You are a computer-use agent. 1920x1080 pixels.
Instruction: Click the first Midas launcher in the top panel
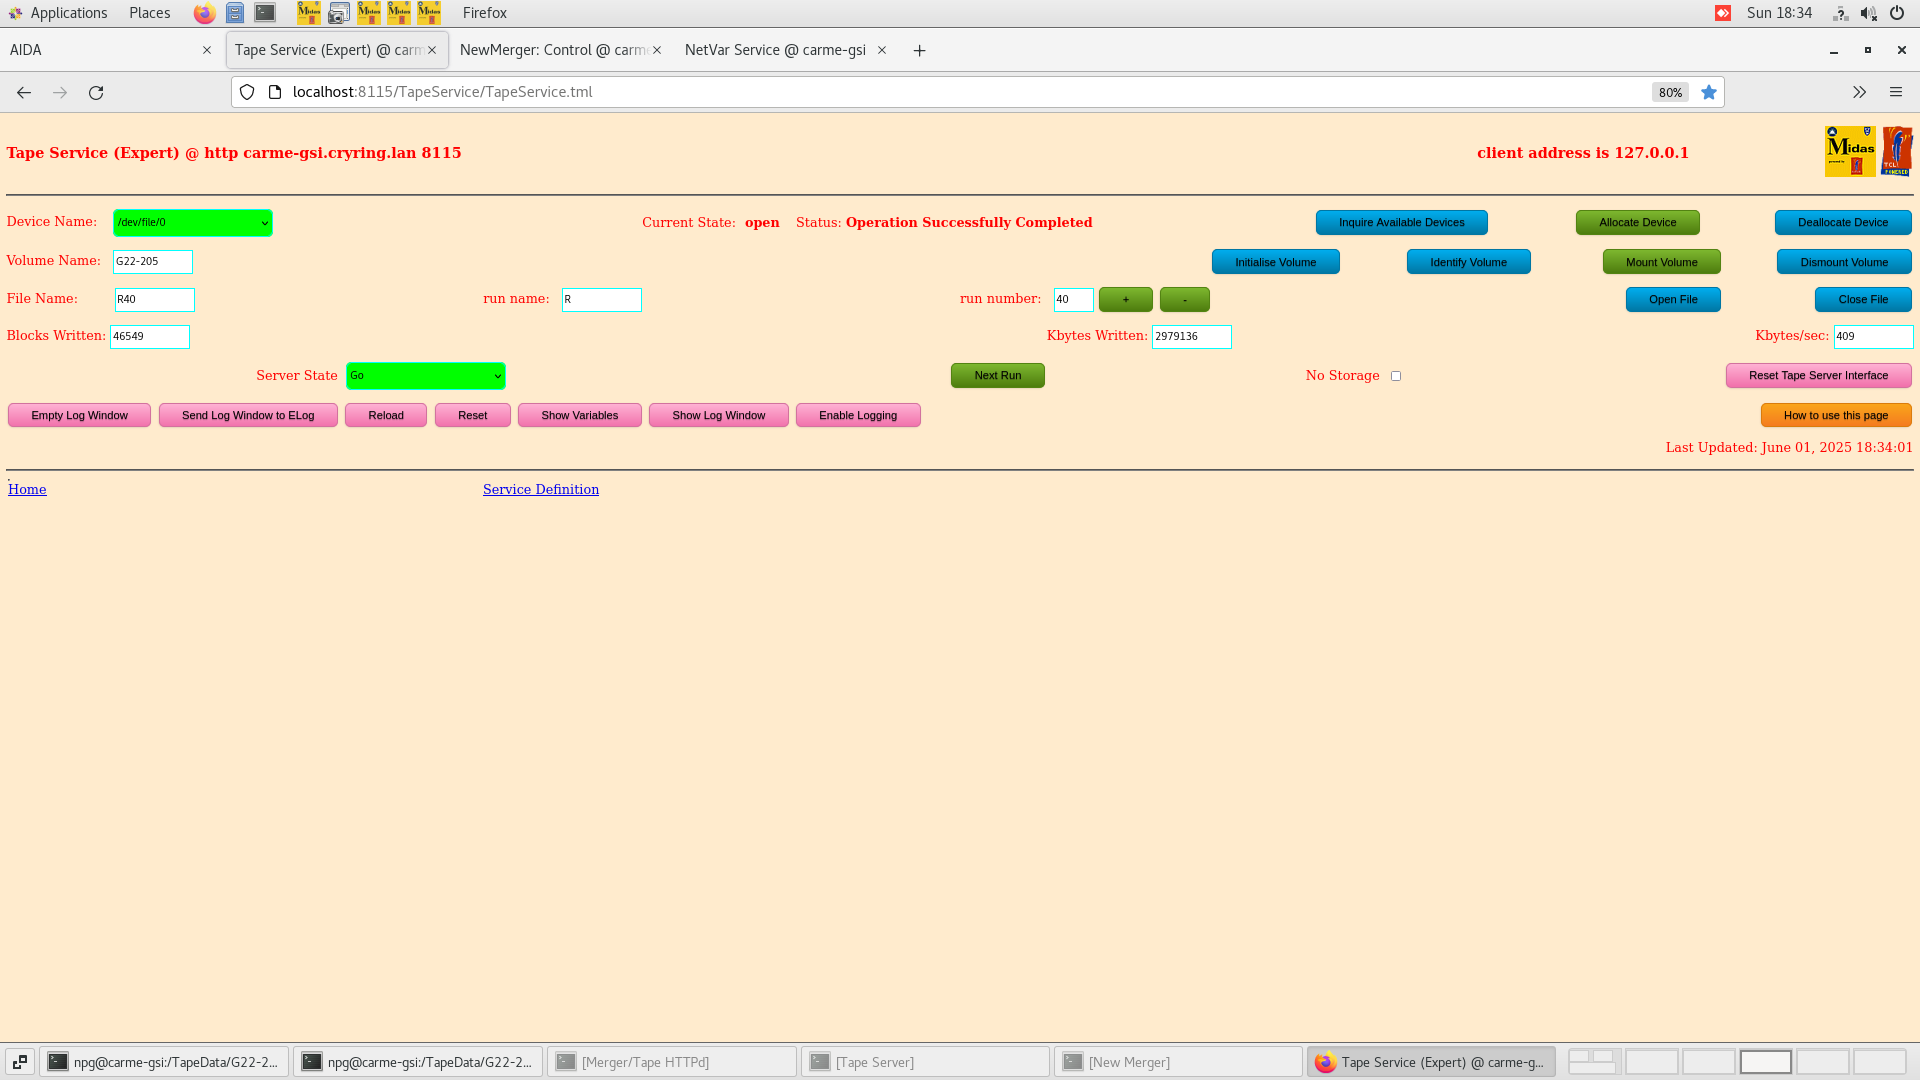tap(309, 13)
